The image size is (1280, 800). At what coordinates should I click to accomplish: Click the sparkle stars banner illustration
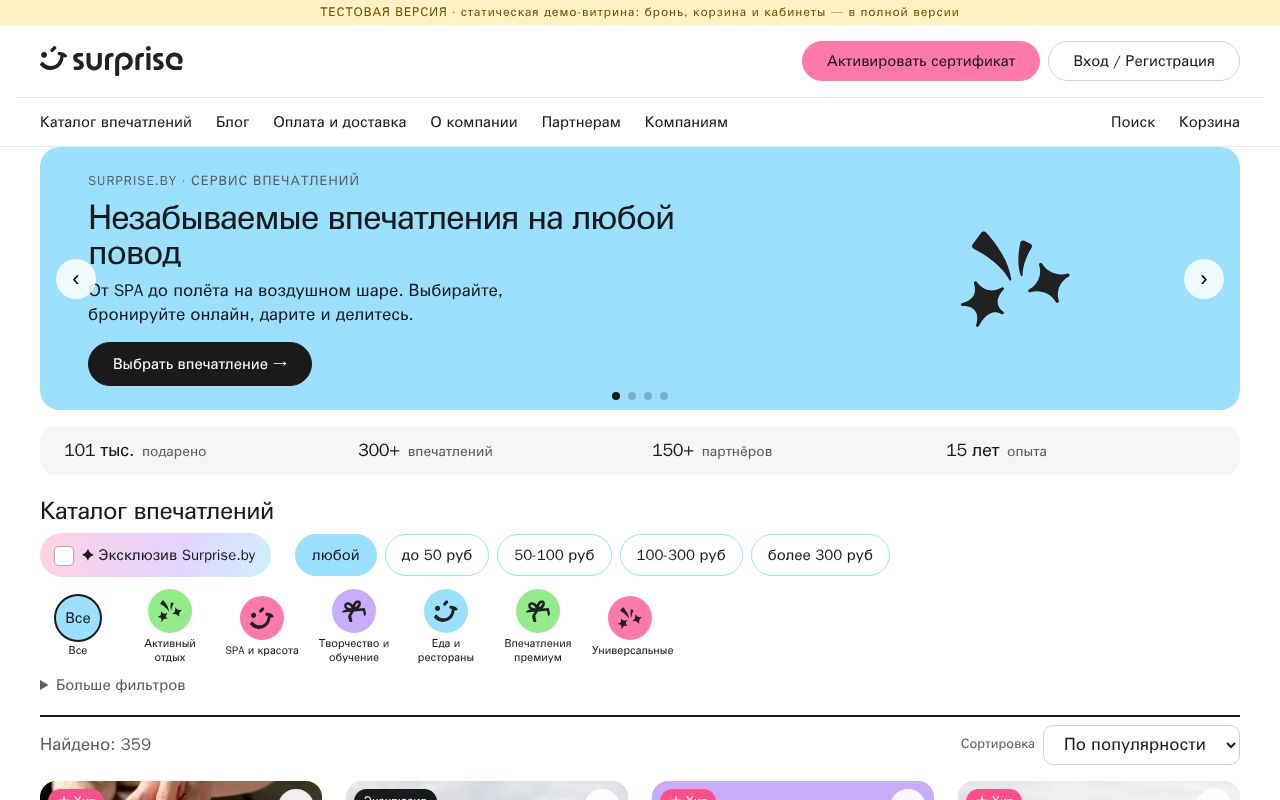coord(1014,278)
